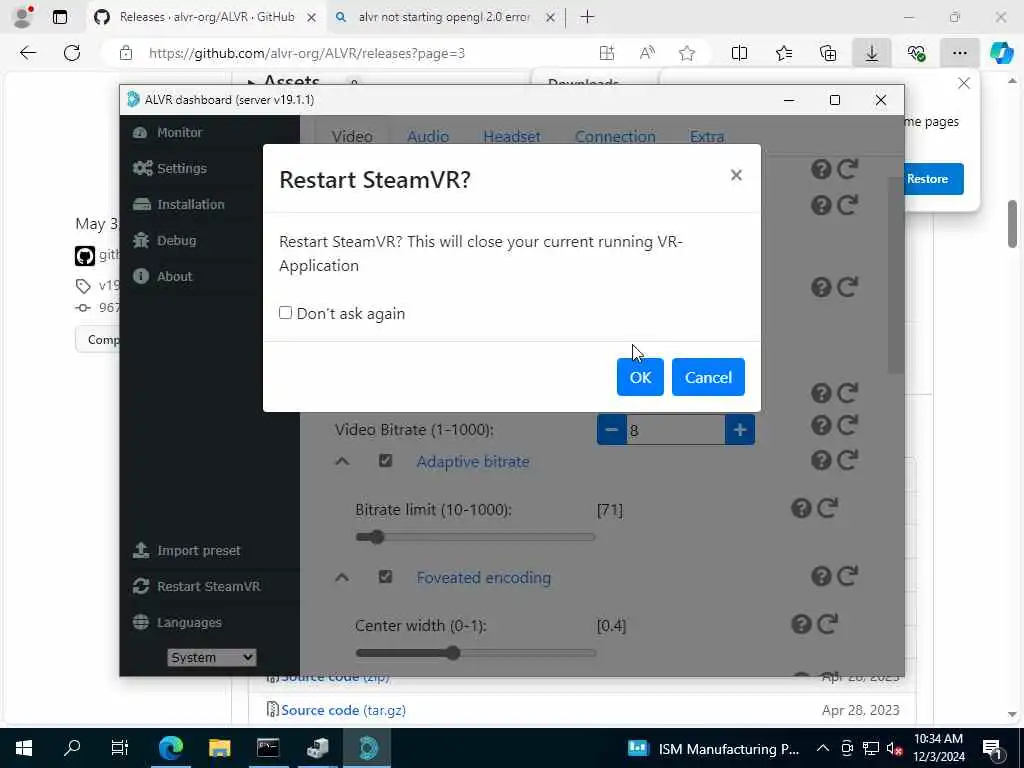The width and height of the screenshot is (1024, 768).
Task: Click the Foveated encoding label link
Action: click(x=484, y=578)
